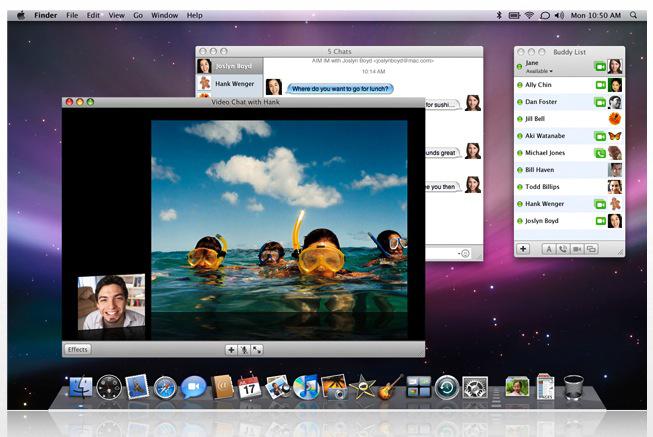Launch iTunes from the Dock
Viewport: 653px width, 437px height.
[305, 387]
